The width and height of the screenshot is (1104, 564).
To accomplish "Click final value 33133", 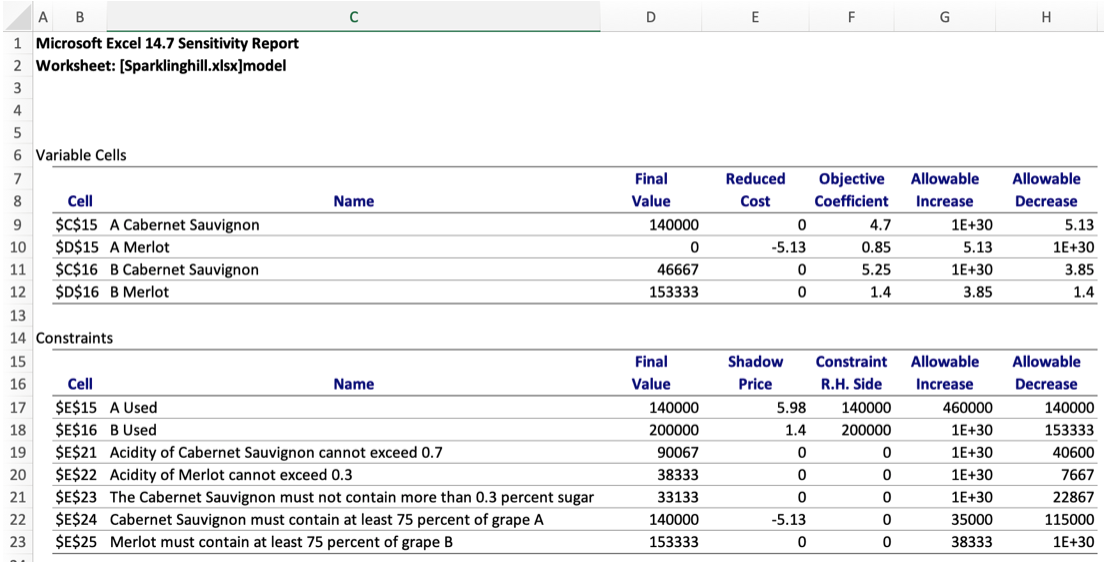I will [x=677, y=498].
